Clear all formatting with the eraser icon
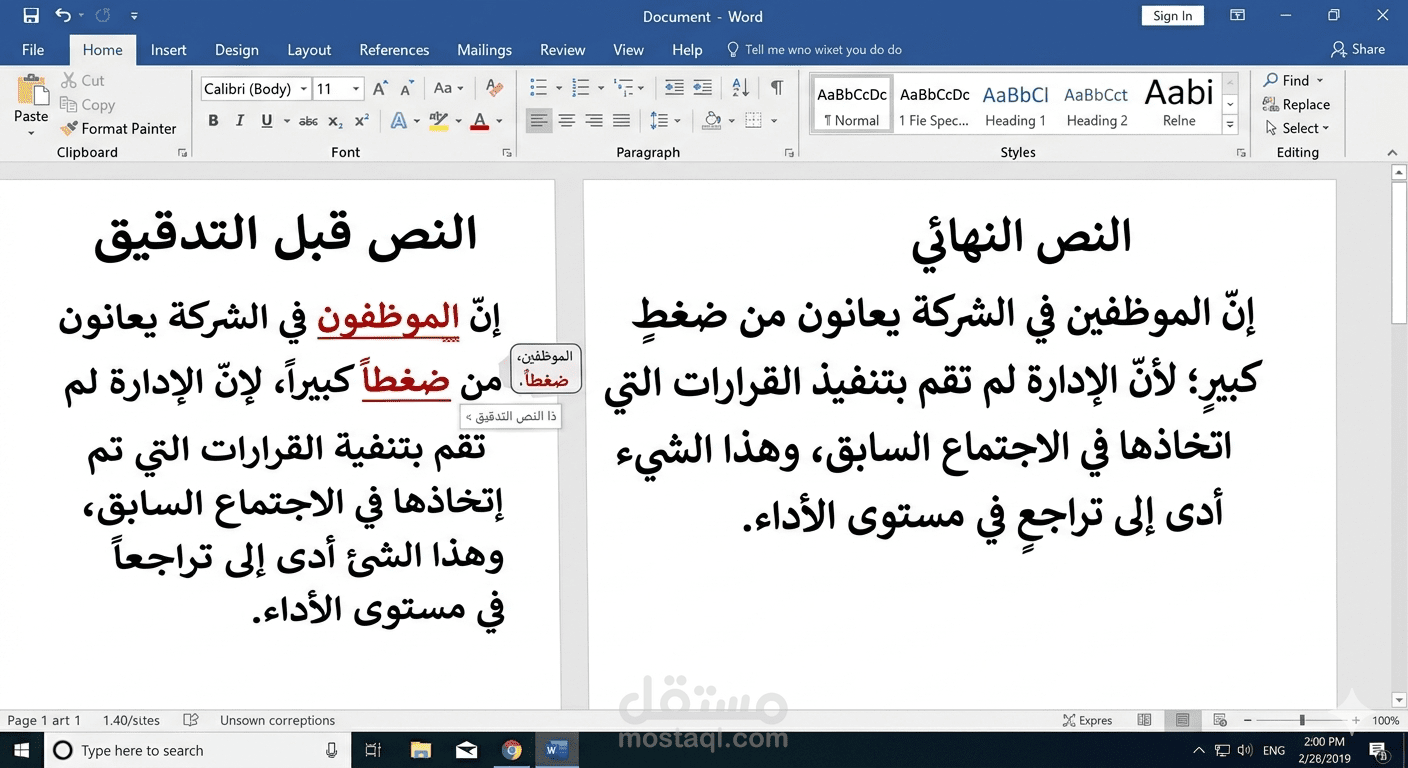Image resolution: width=1408 pixels, height=768 pixels. [x=492, y=88]
